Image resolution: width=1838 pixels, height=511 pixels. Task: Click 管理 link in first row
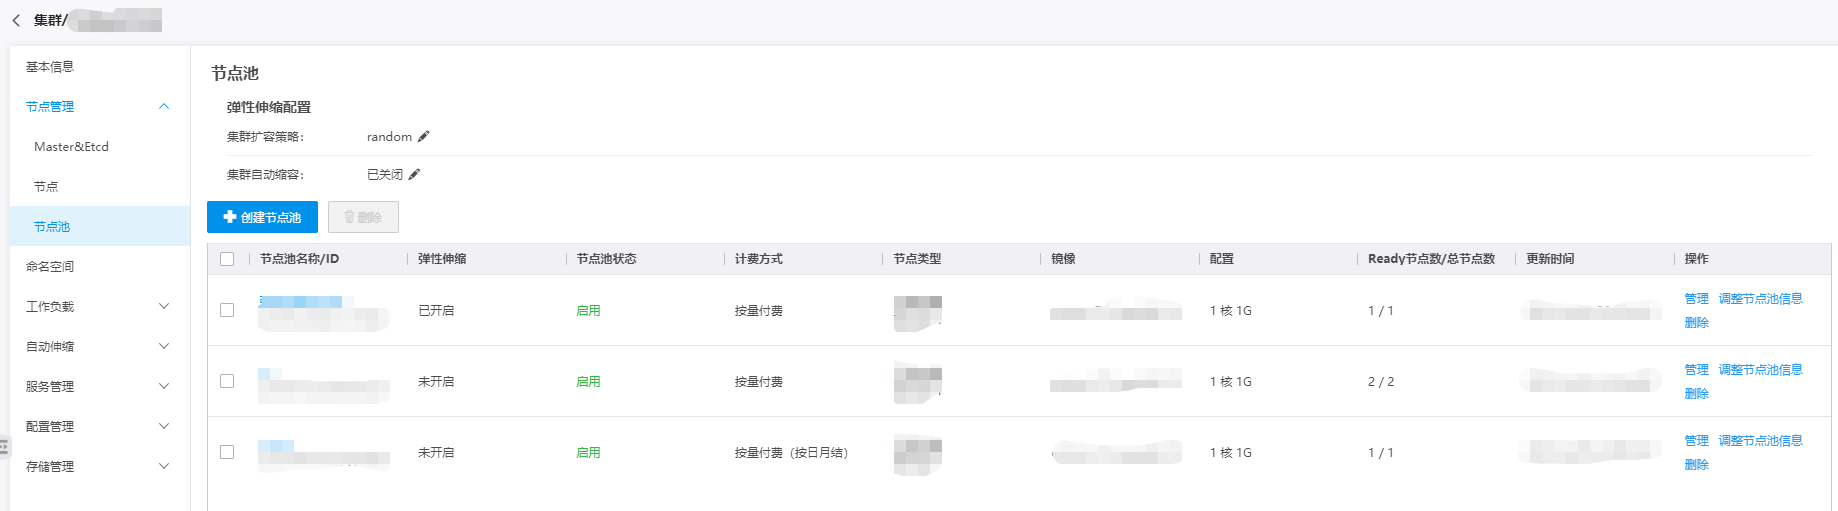pos(1696,299)
